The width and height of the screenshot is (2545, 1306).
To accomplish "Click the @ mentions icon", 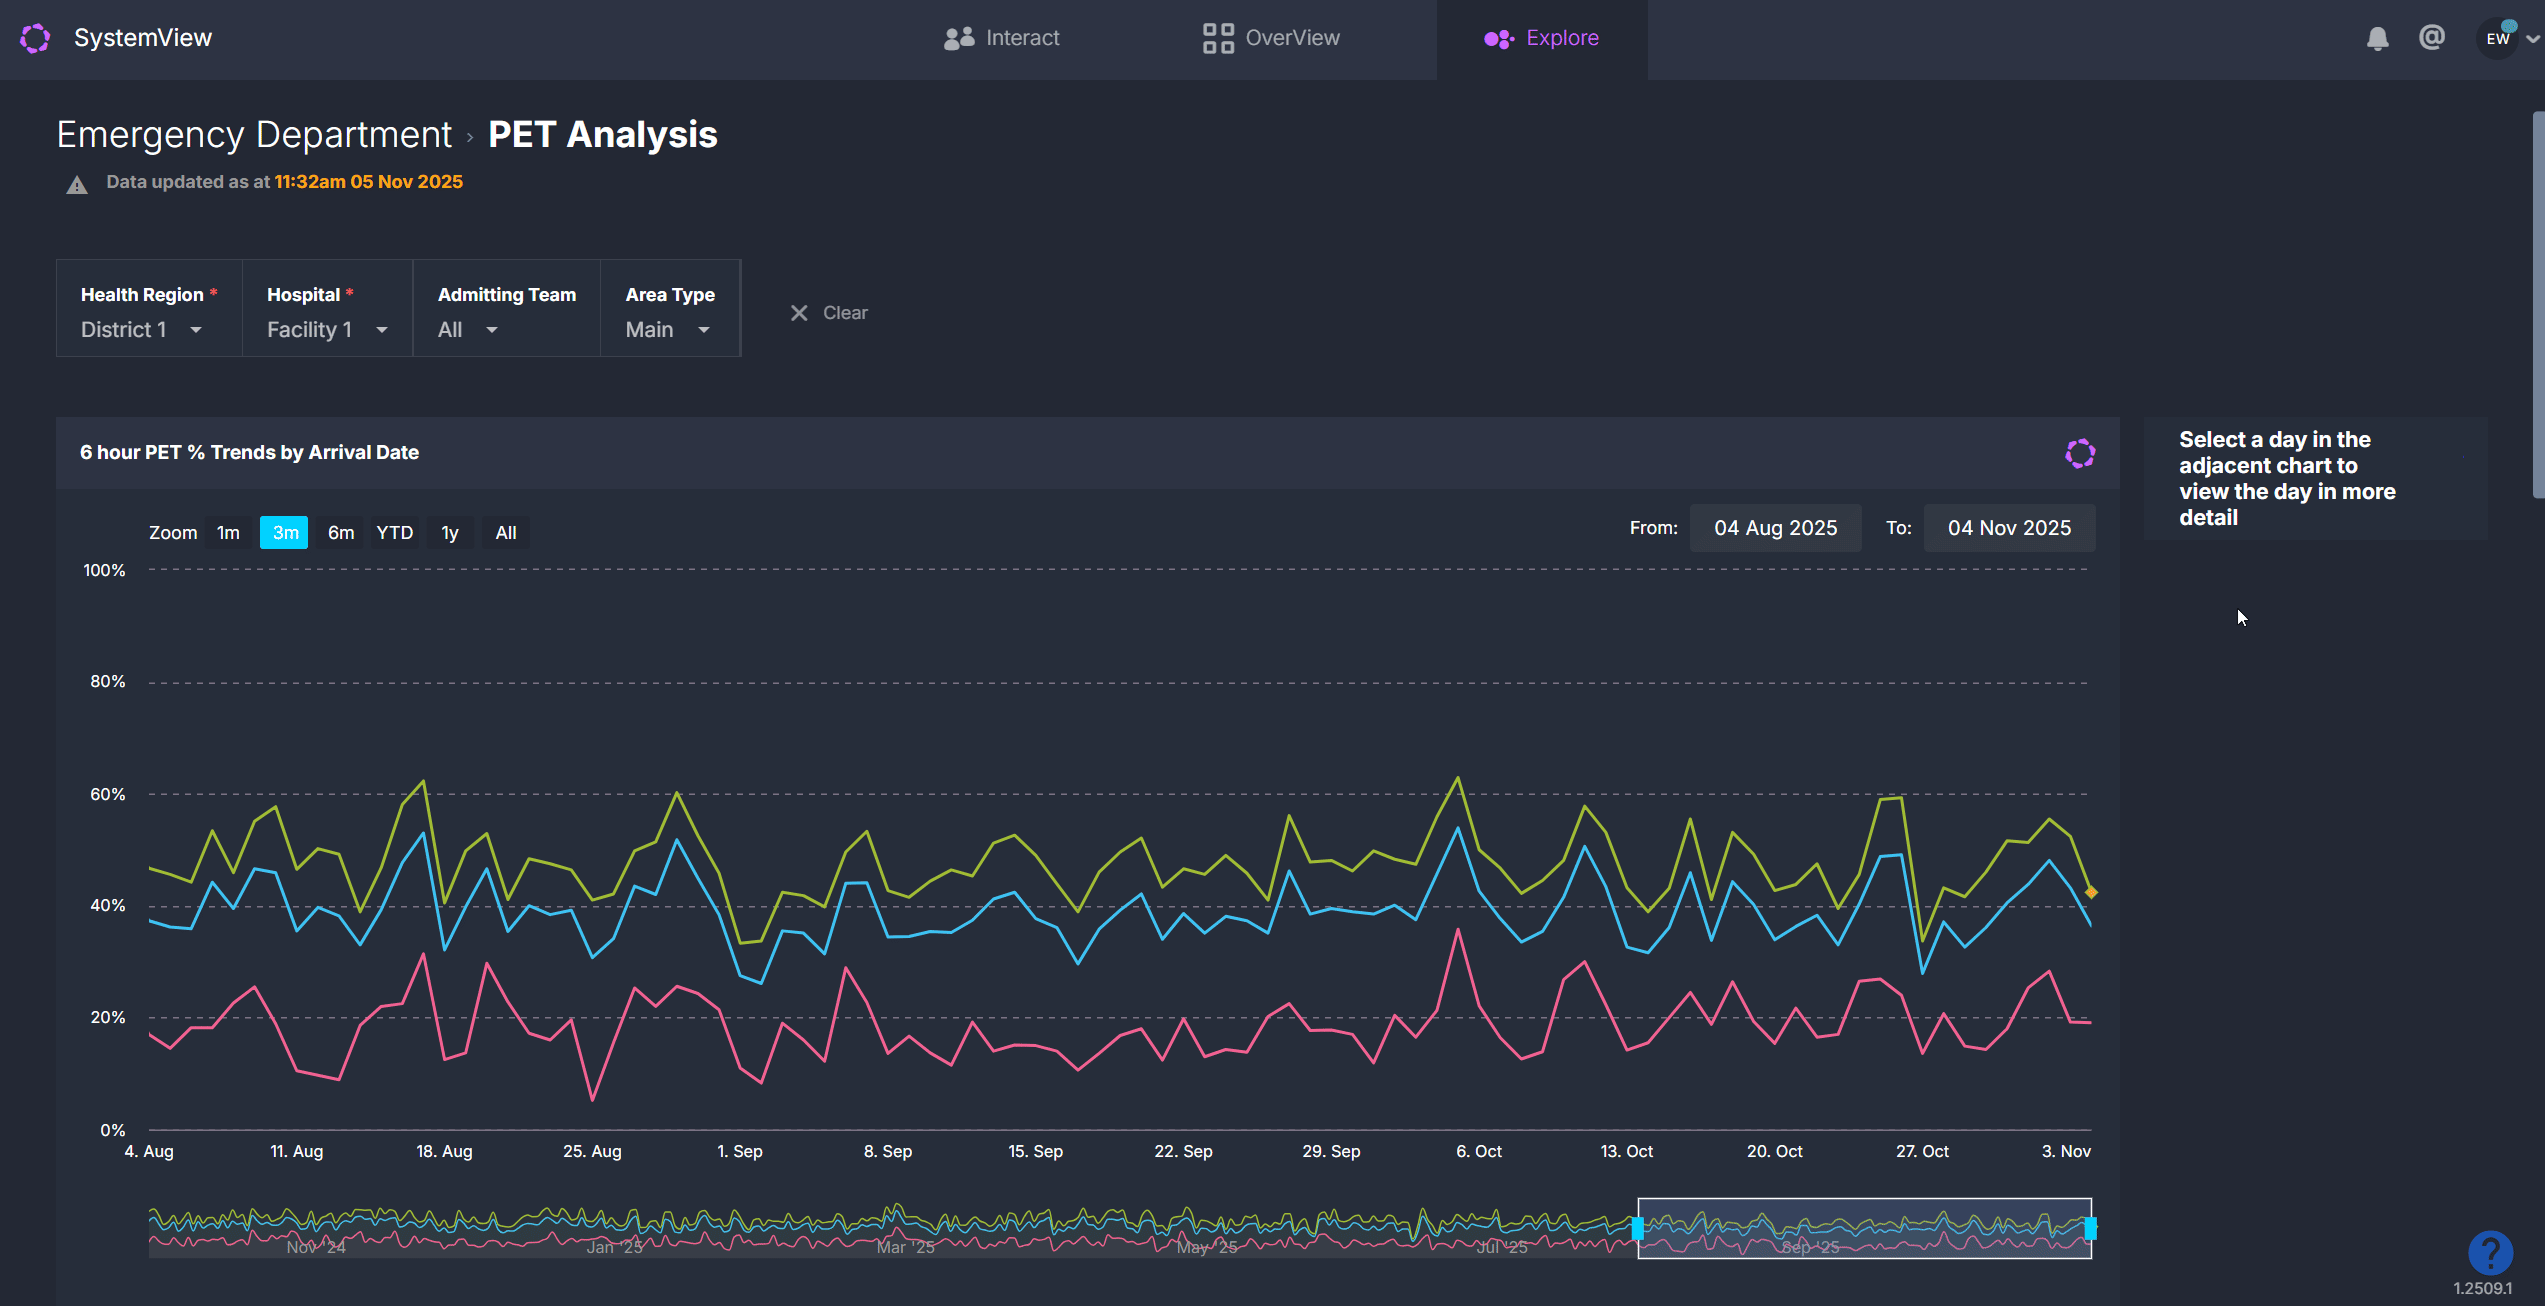I will (x=2431, y=38).
